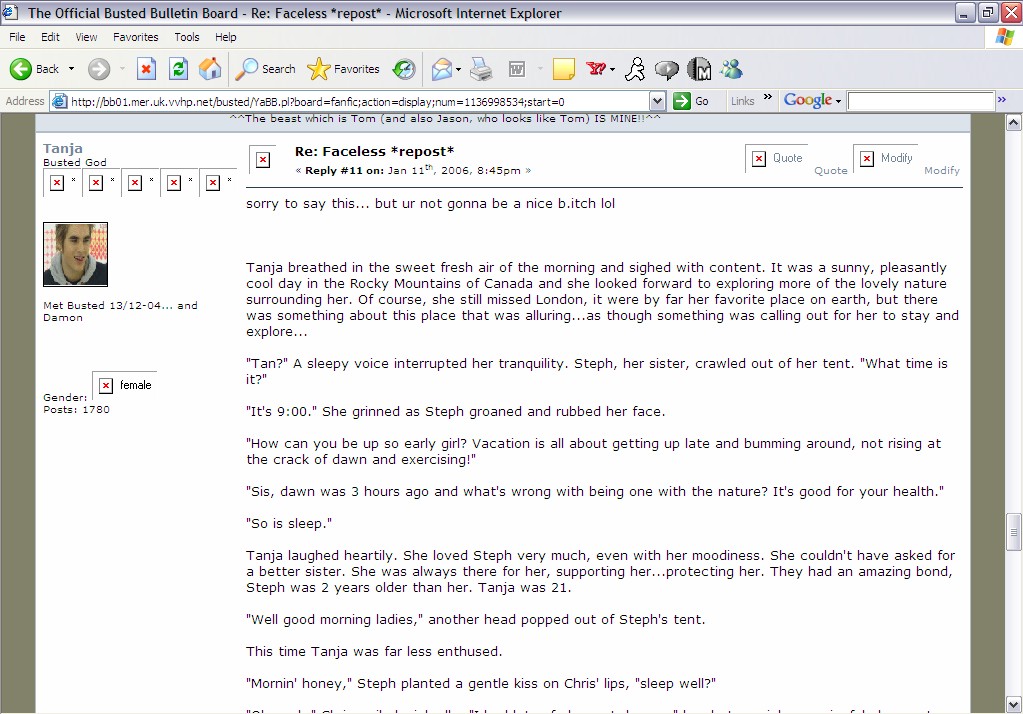This screenshot has width=1023, height=714.
Task: Open the Favorites star panel
Action: click(344, 69)
